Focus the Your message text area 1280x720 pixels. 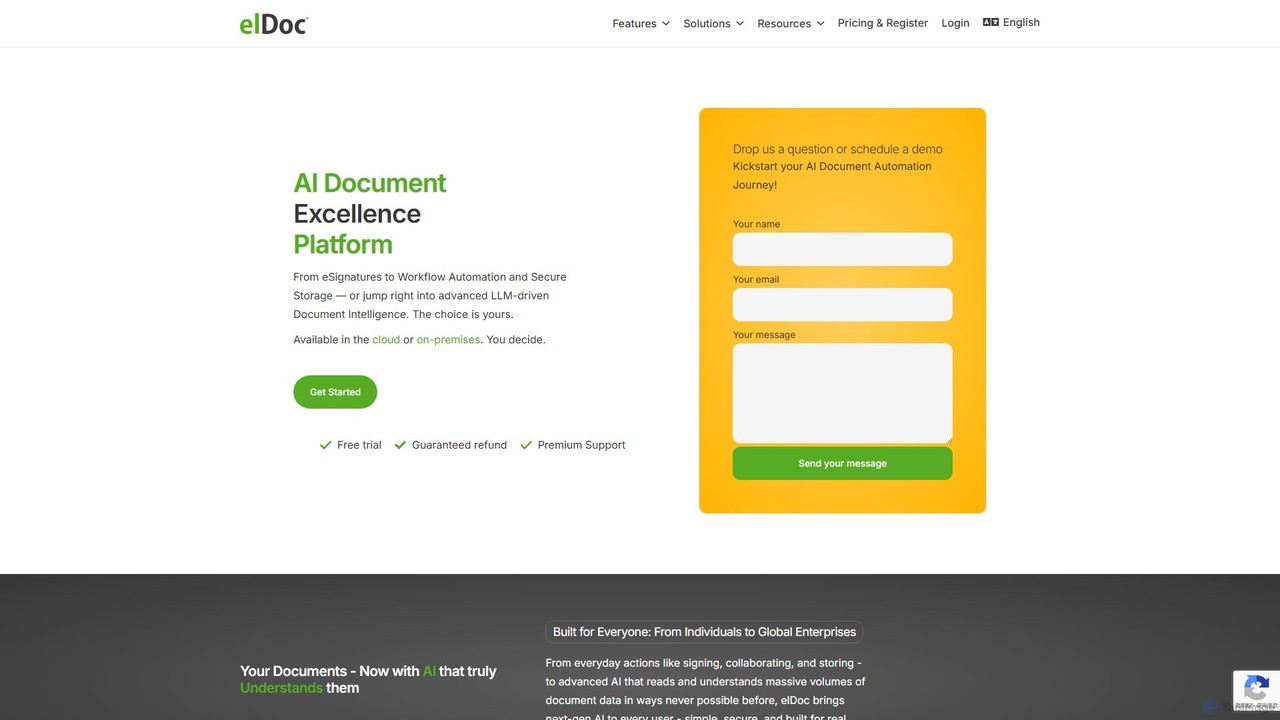click(x=842, y=393)
